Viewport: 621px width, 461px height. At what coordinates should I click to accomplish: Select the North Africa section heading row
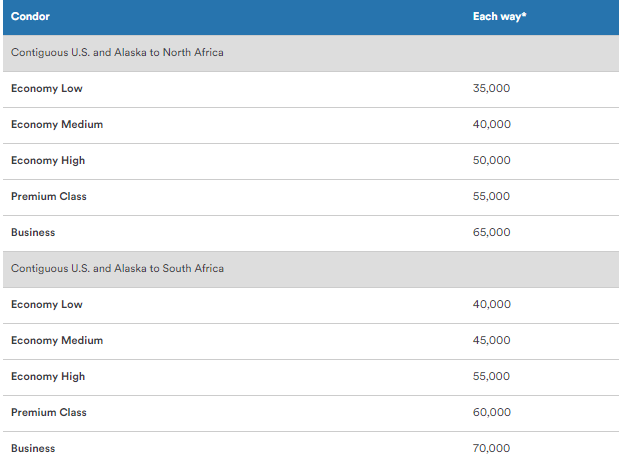tap(117, 52)
